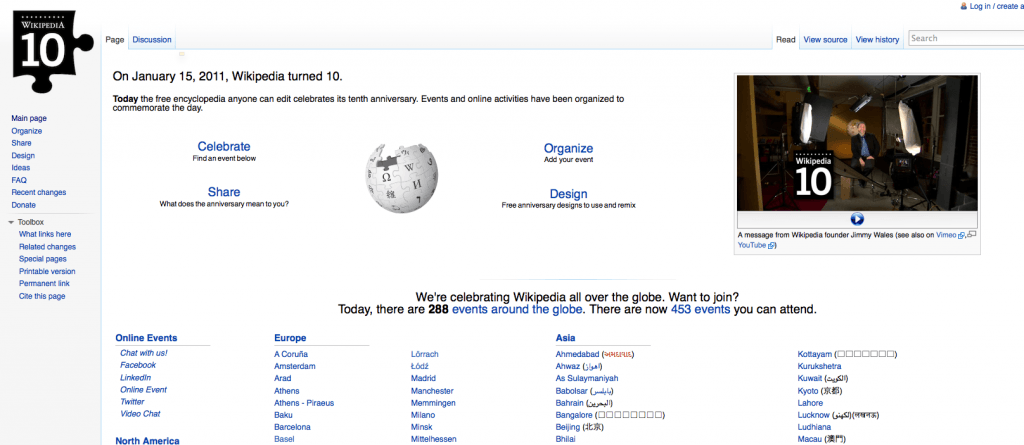This screenshot has height=445, width=1024.
Task: Open the Facebook online event link
Action: [x=138, y=365]
